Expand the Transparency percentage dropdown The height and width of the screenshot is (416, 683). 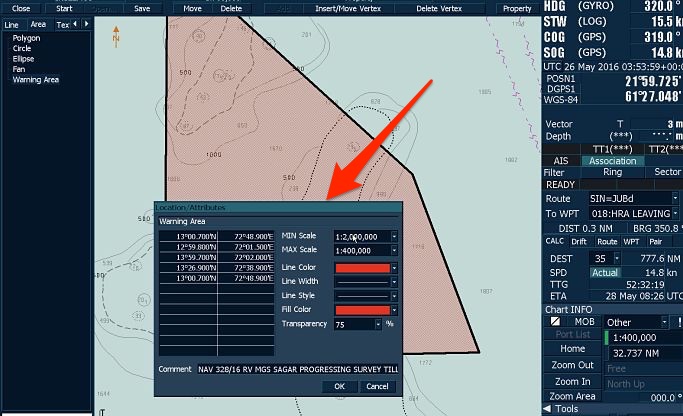(x=378, y=324)
